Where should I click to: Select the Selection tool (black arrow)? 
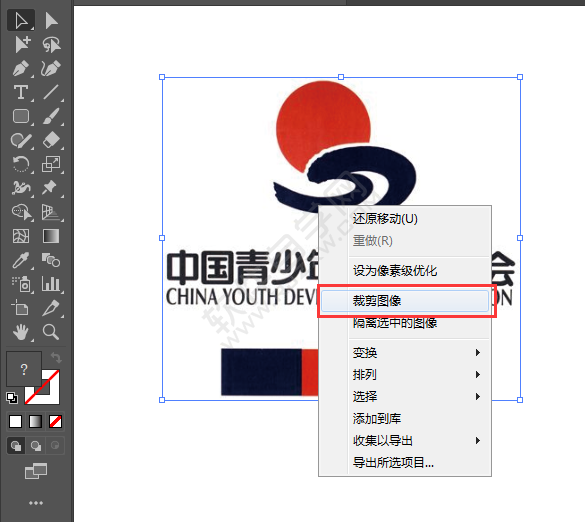pyautogui.click(x=21, y=21)
